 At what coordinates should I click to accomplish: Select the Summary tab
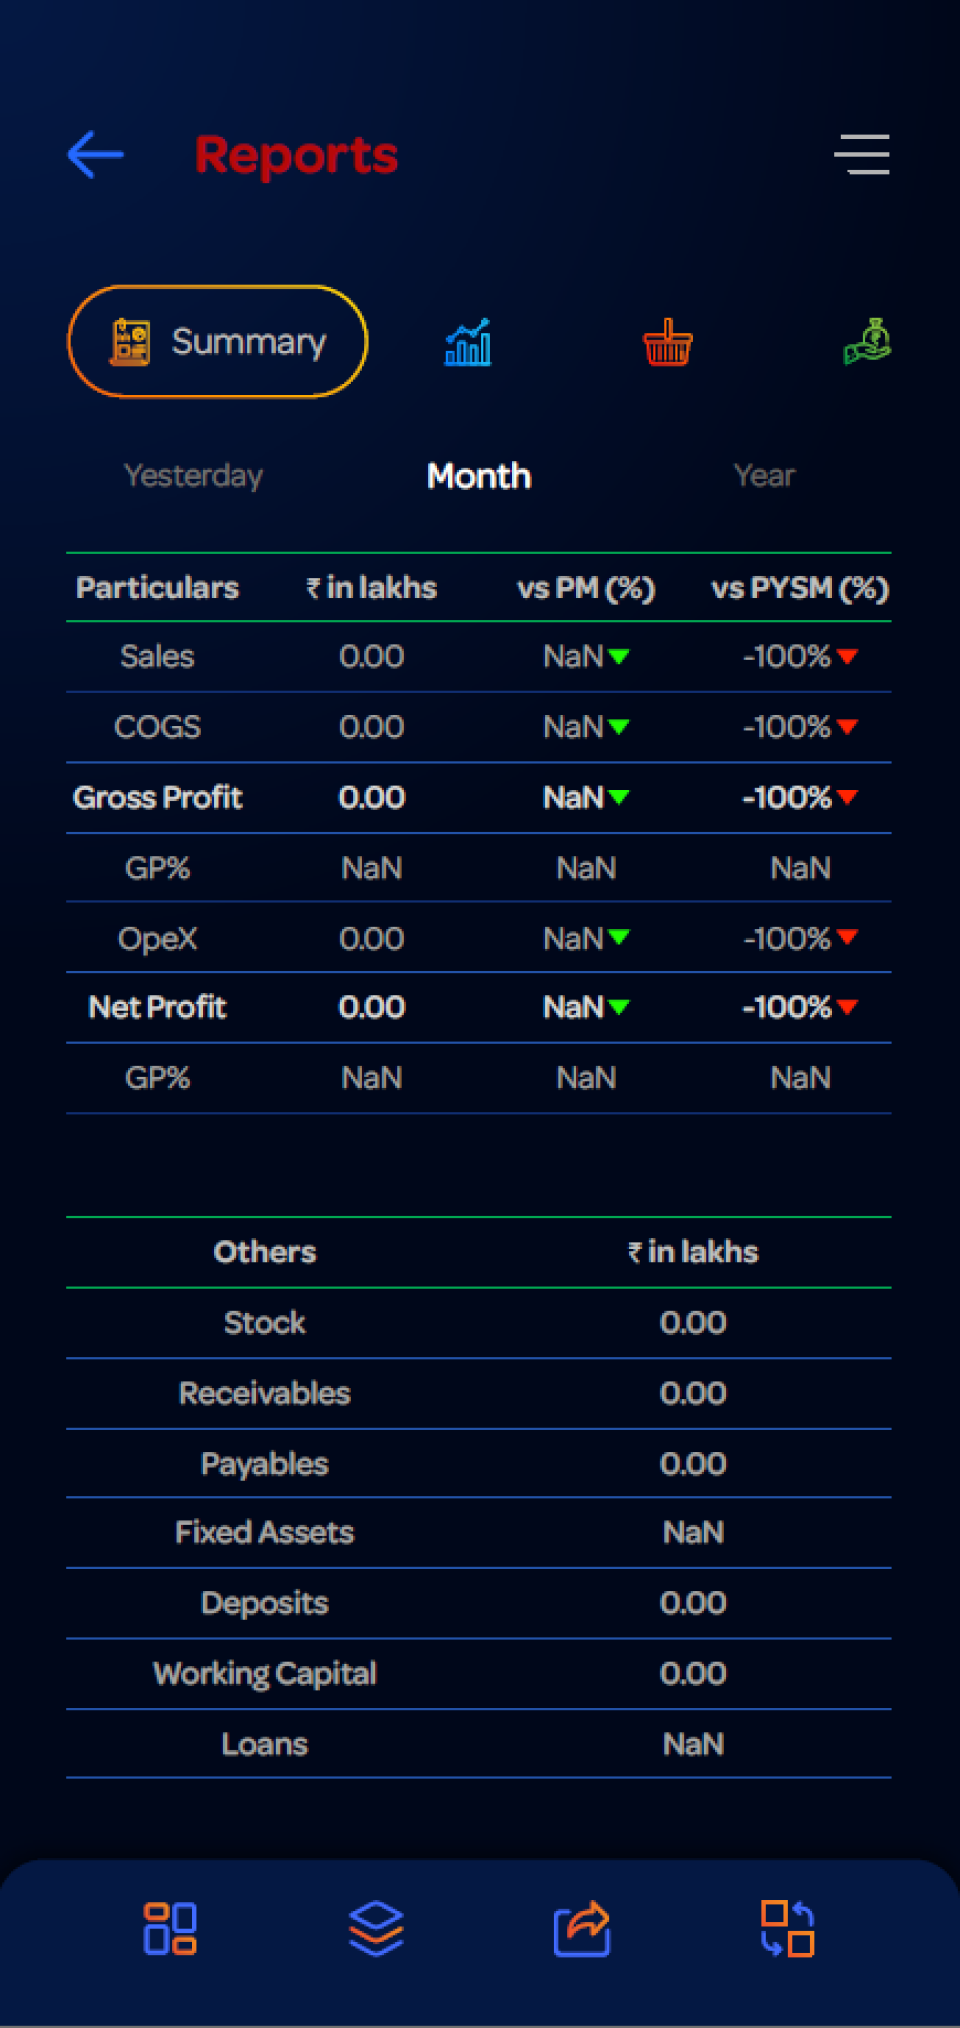click(217, 341)
